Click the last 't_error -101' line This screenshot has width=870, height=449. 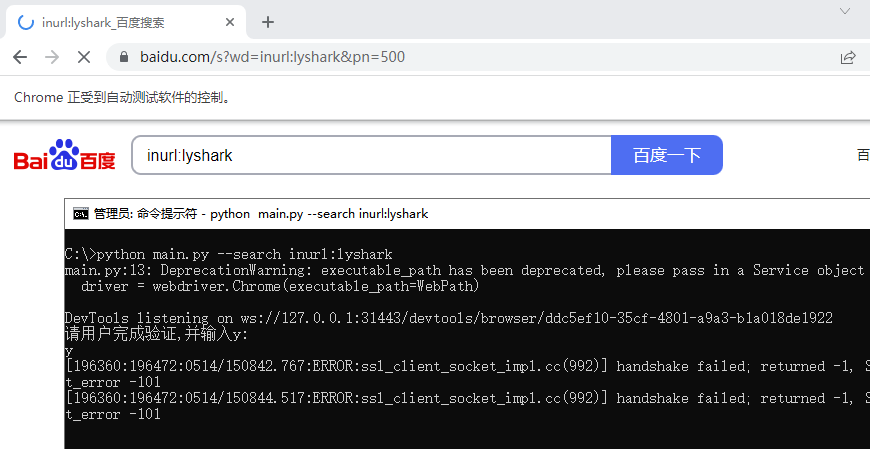[113, 414]
